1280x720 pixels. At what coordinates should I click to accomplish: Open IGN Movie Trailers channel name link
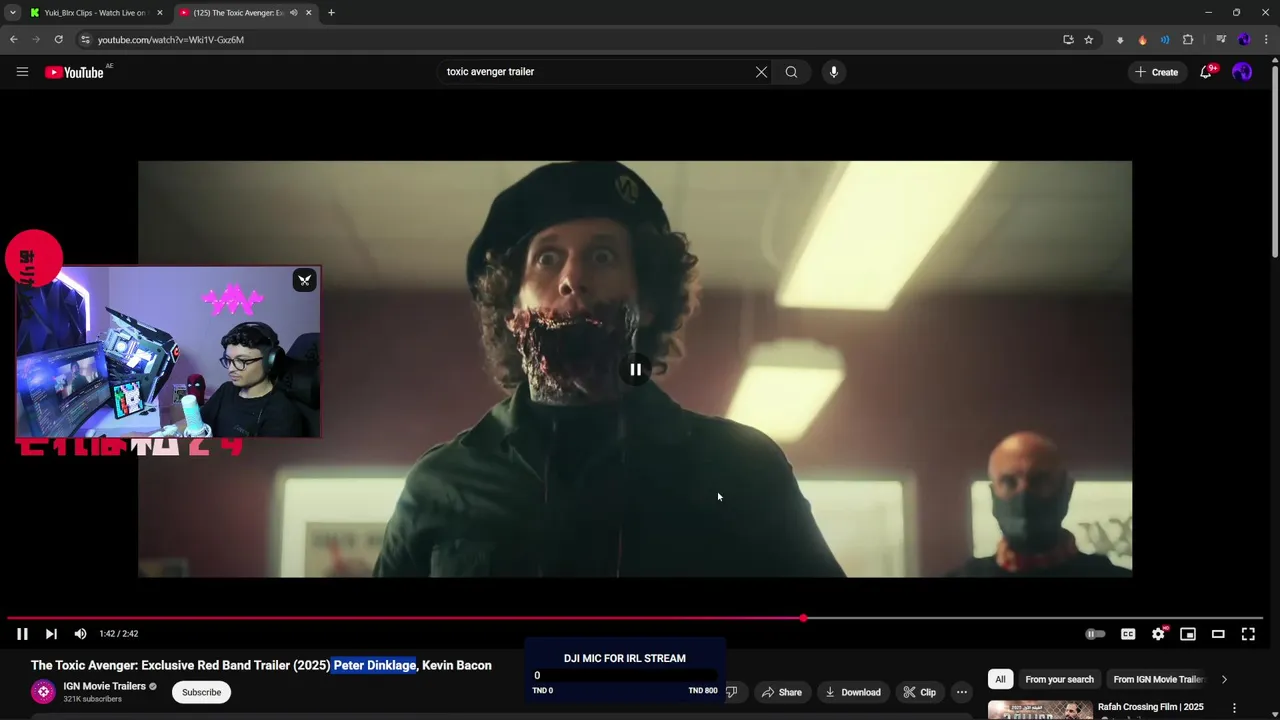pyautogui.click(x=104, y=686)
